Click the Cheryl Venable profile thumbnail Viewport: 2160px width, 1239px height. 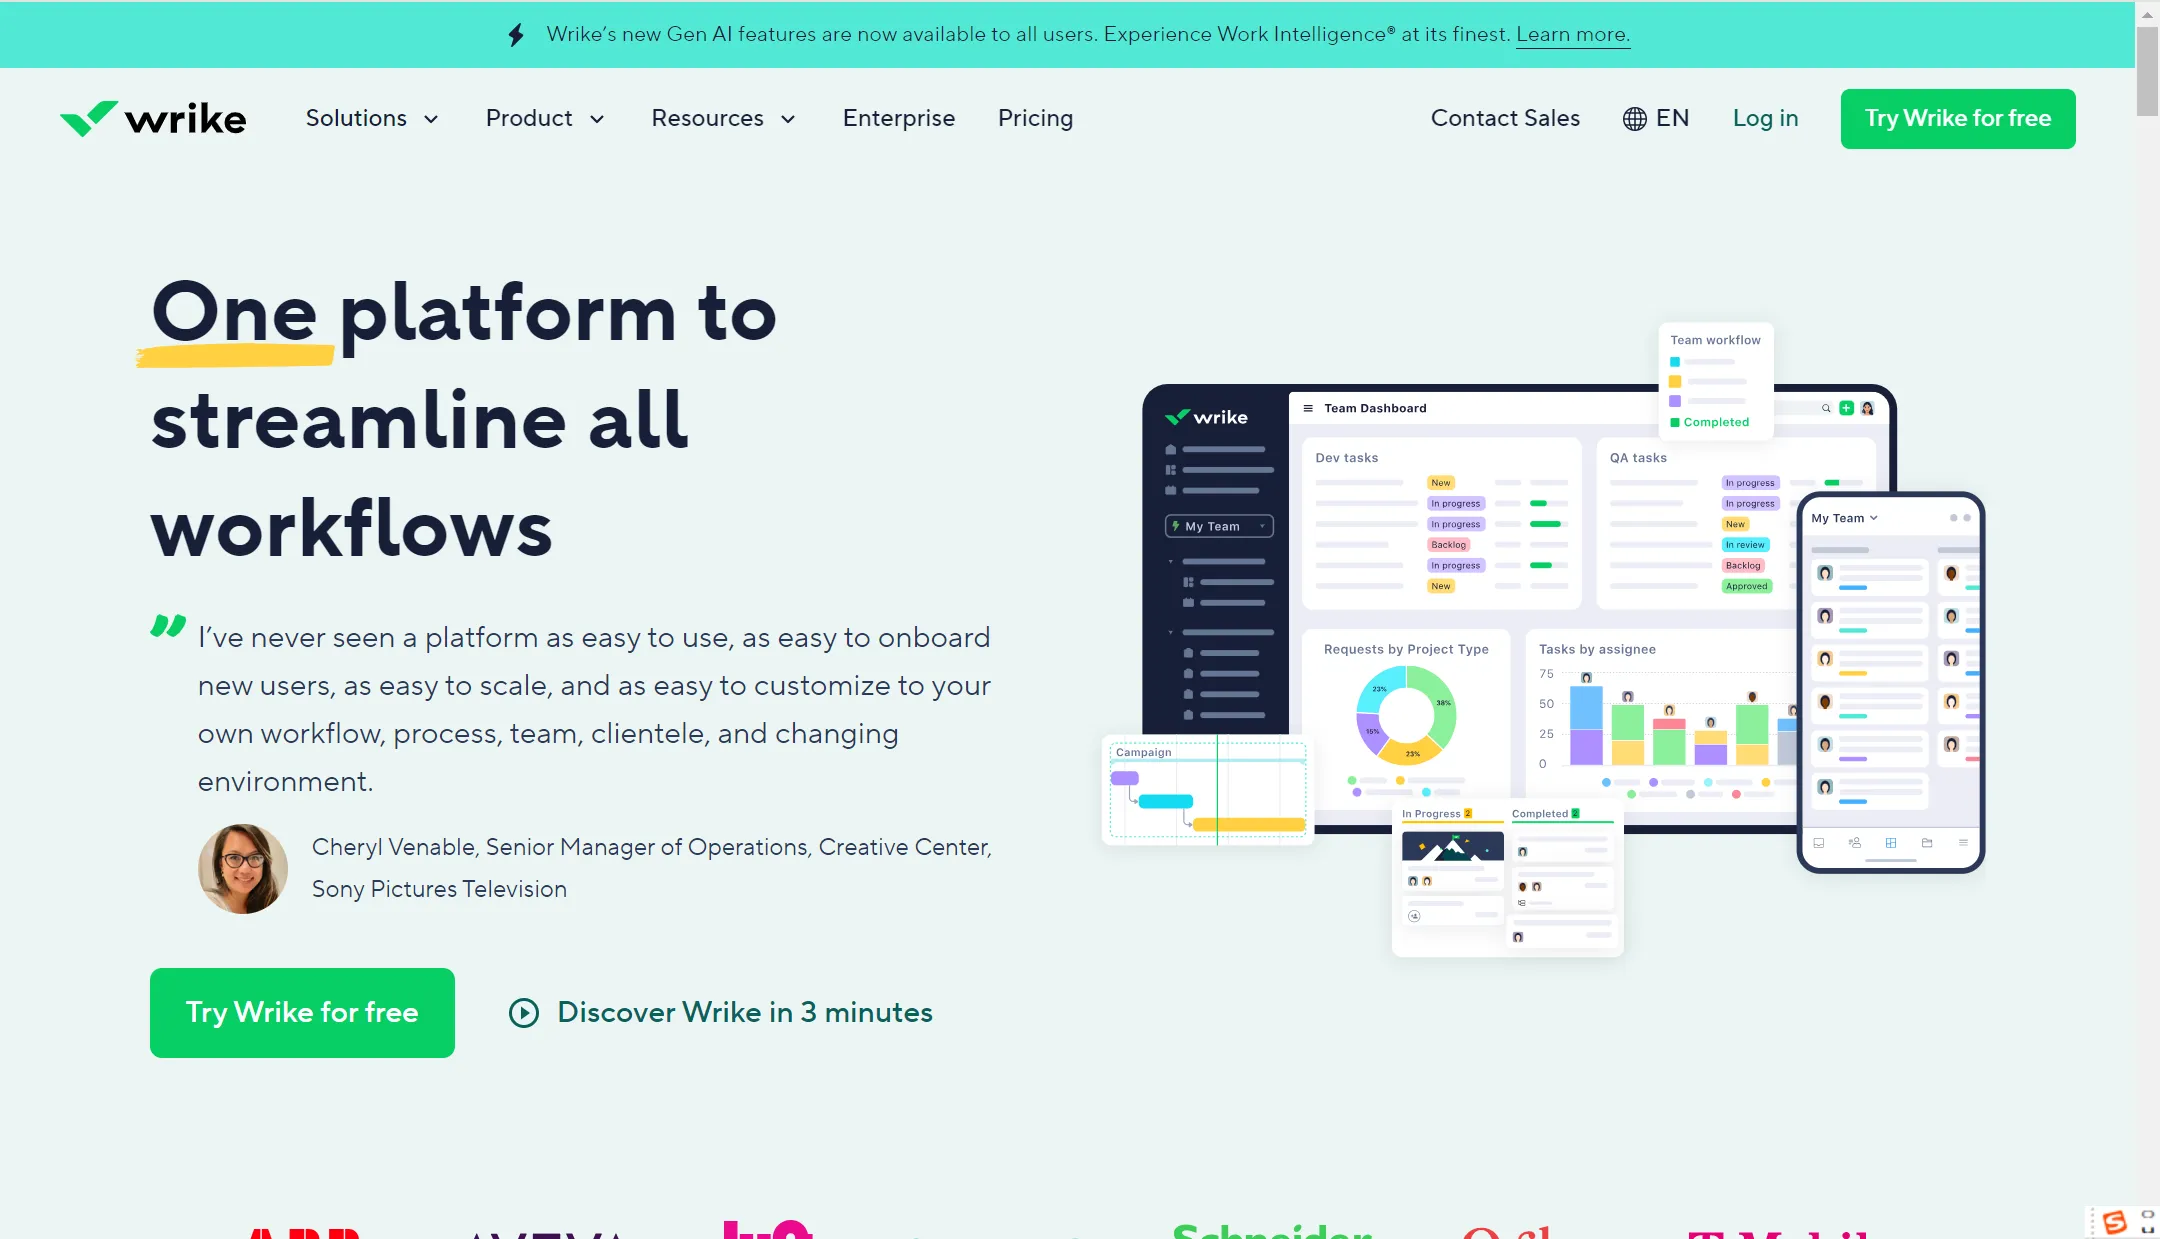pos(242,868)
